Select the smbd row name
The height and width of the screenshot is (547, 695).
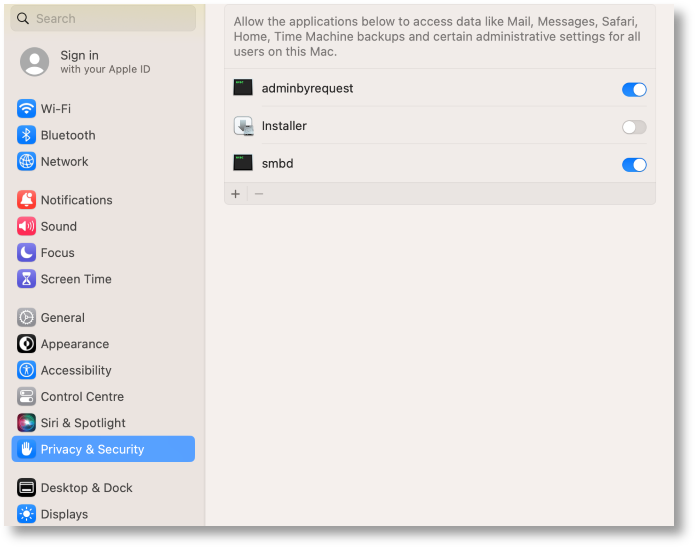(x=277, y=163)
